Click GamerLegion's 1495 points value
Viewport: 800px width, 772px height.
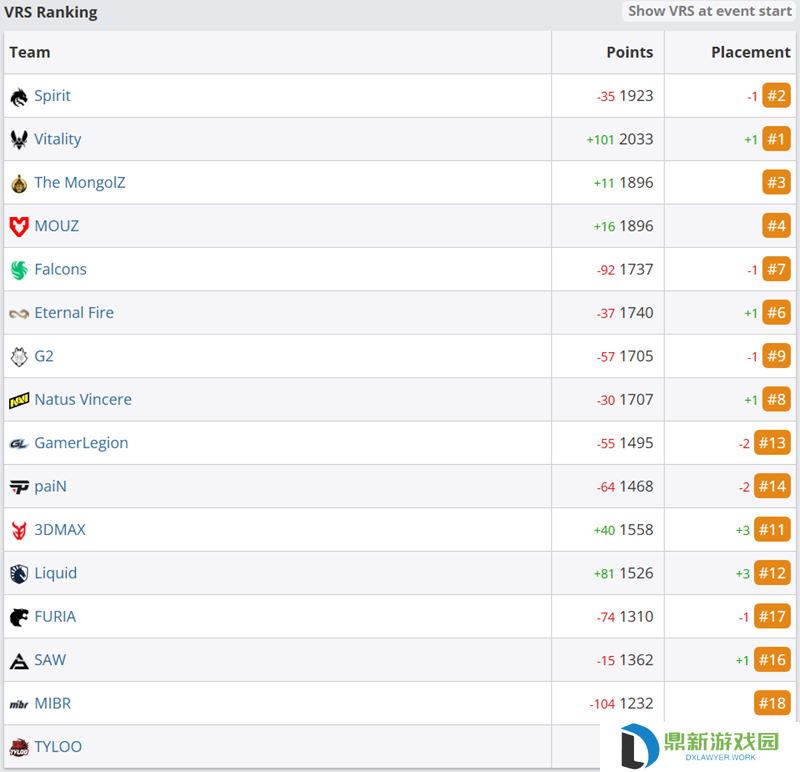[x=636, y=442]
